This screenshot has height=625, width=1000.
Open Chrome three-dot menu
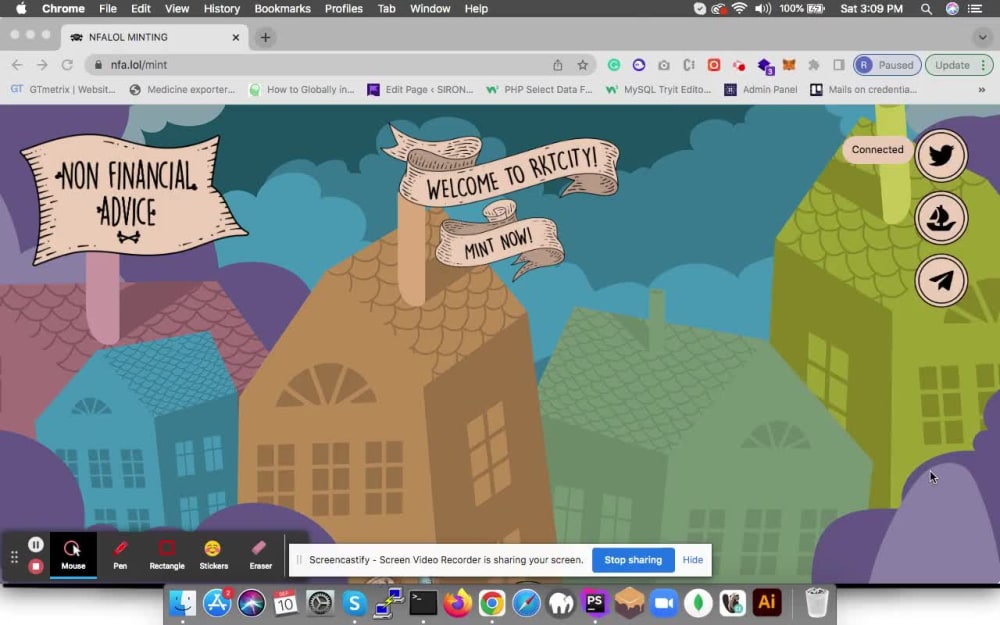pyautogui.click(x=983, y=65)
